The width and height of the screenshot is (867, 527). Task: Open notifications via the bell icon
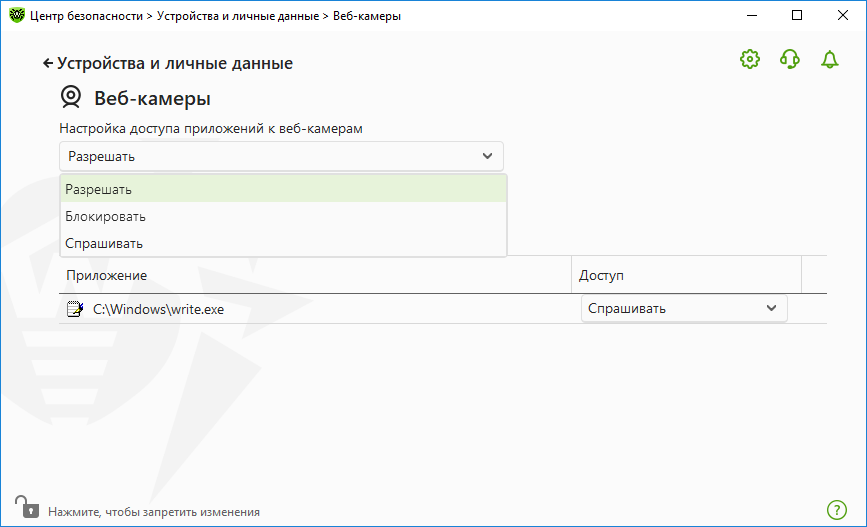coord(829,59)
